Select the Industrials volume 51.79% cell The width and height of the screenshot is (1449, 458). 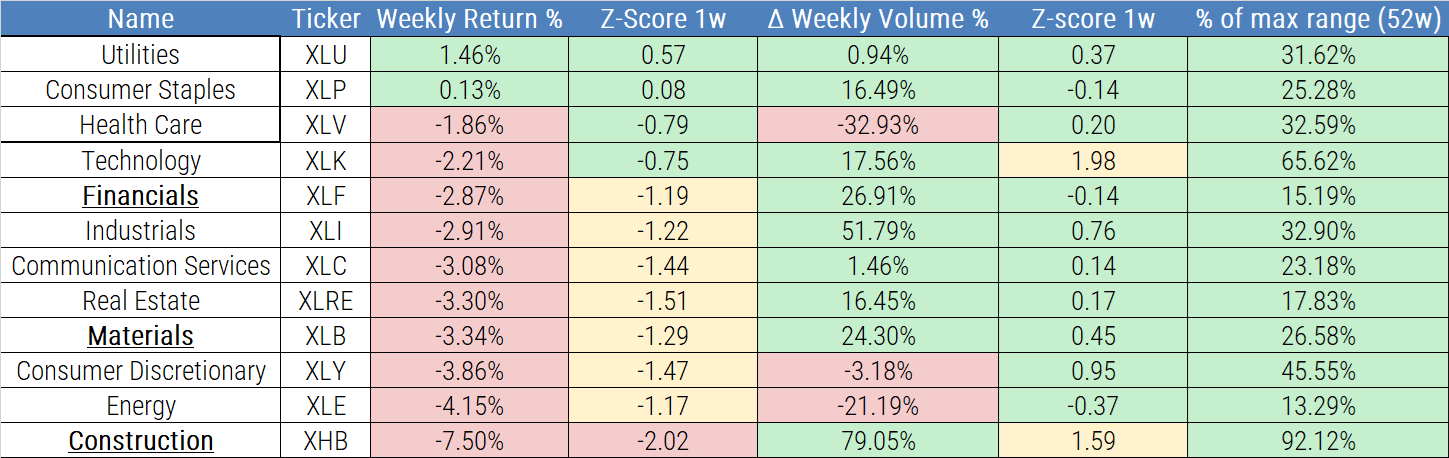[x=877, y=231]
